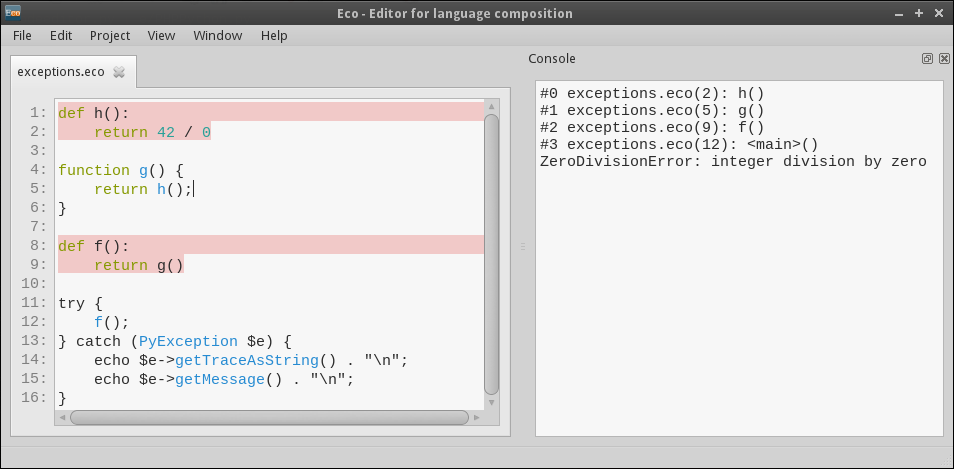This screenshot has height=469, width=954.
Task: Open the Window menu
Action: (x=217, y=35)
